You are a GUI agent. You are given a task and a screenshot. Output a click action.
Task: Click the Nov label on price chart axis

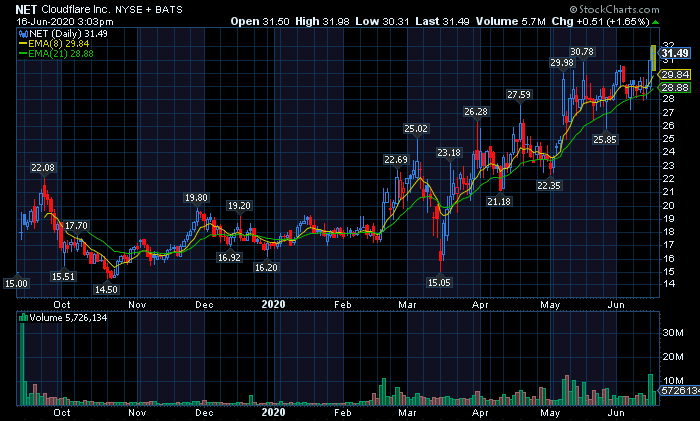pyautogui.click(x=137, y=305)
